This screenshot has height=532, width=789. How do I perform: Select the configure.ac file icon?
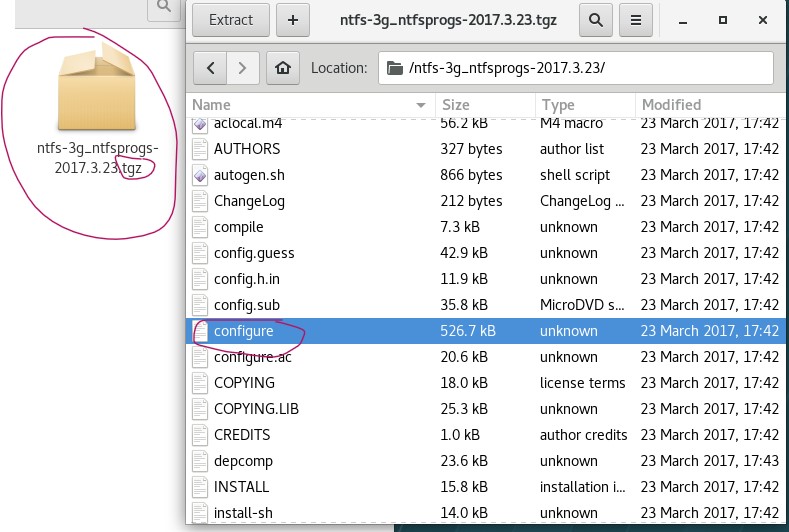(200, 357)
